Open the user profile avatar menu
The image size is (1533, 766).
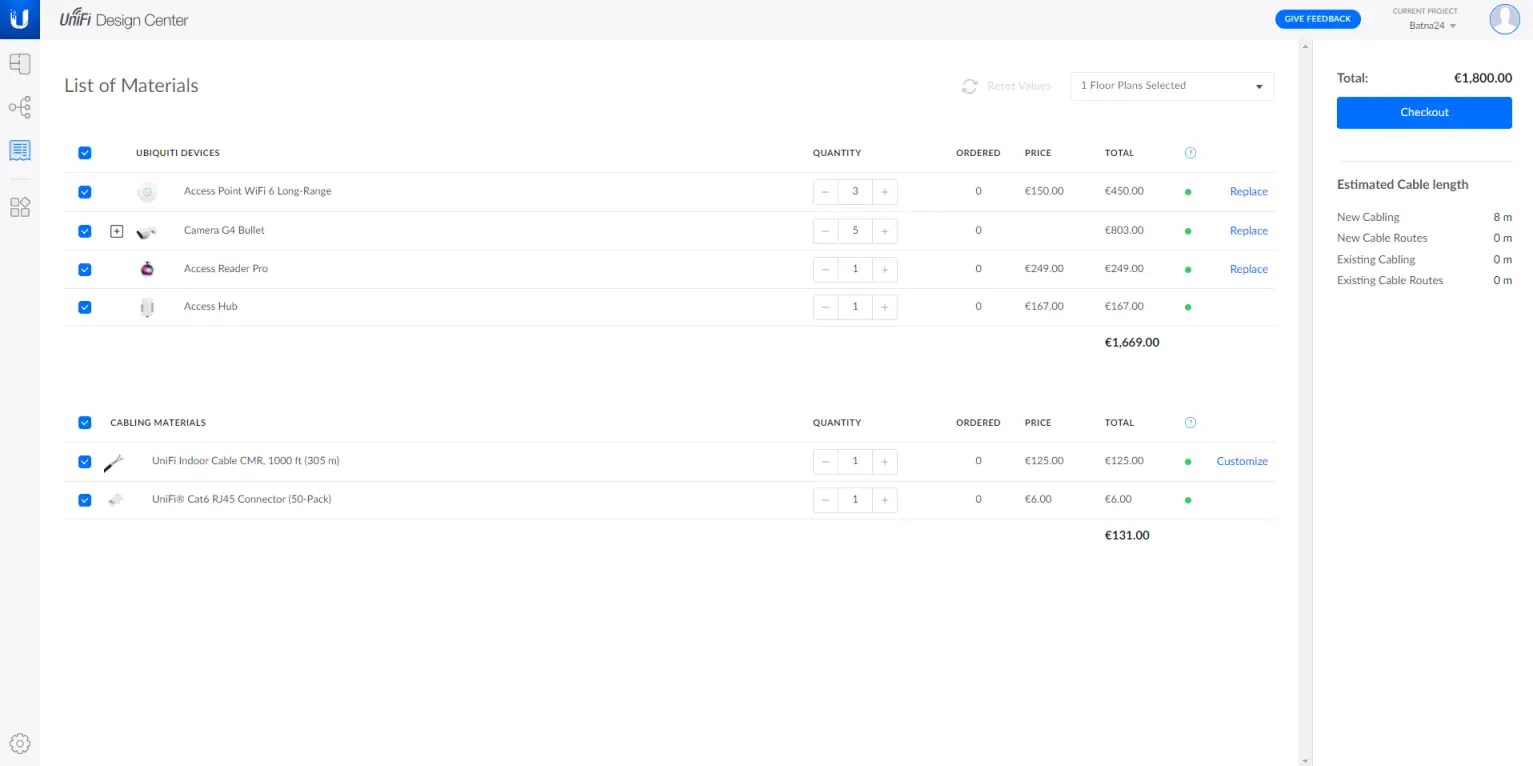click(x=1504, y=19)
